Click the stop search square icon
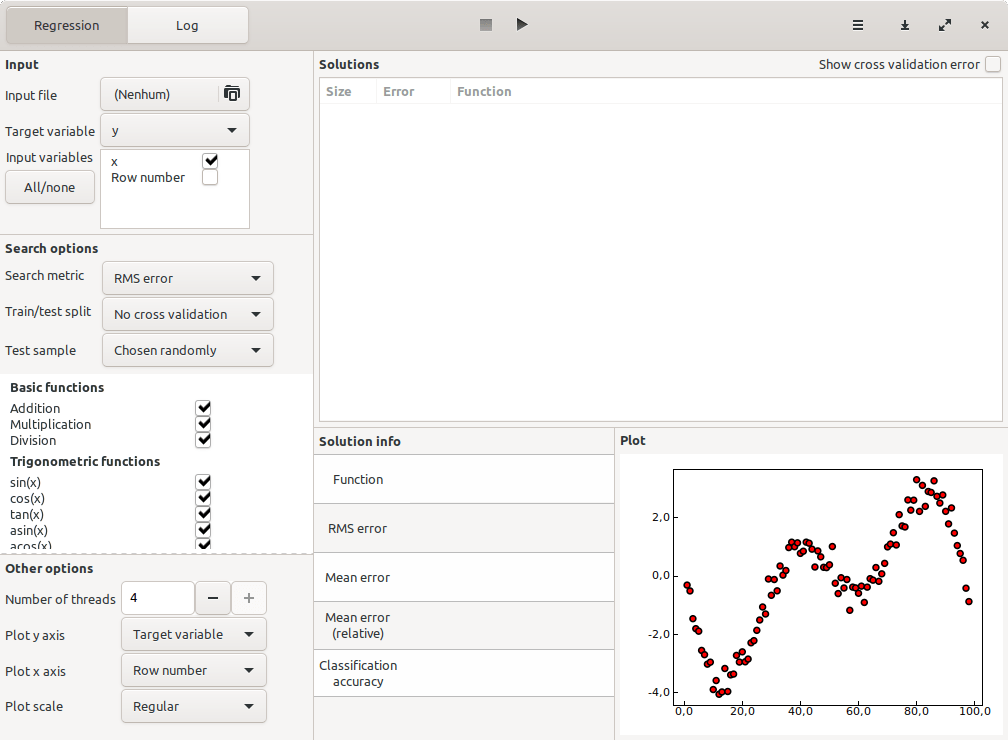This screenshot has height=740, width=1008. point(486,25)
